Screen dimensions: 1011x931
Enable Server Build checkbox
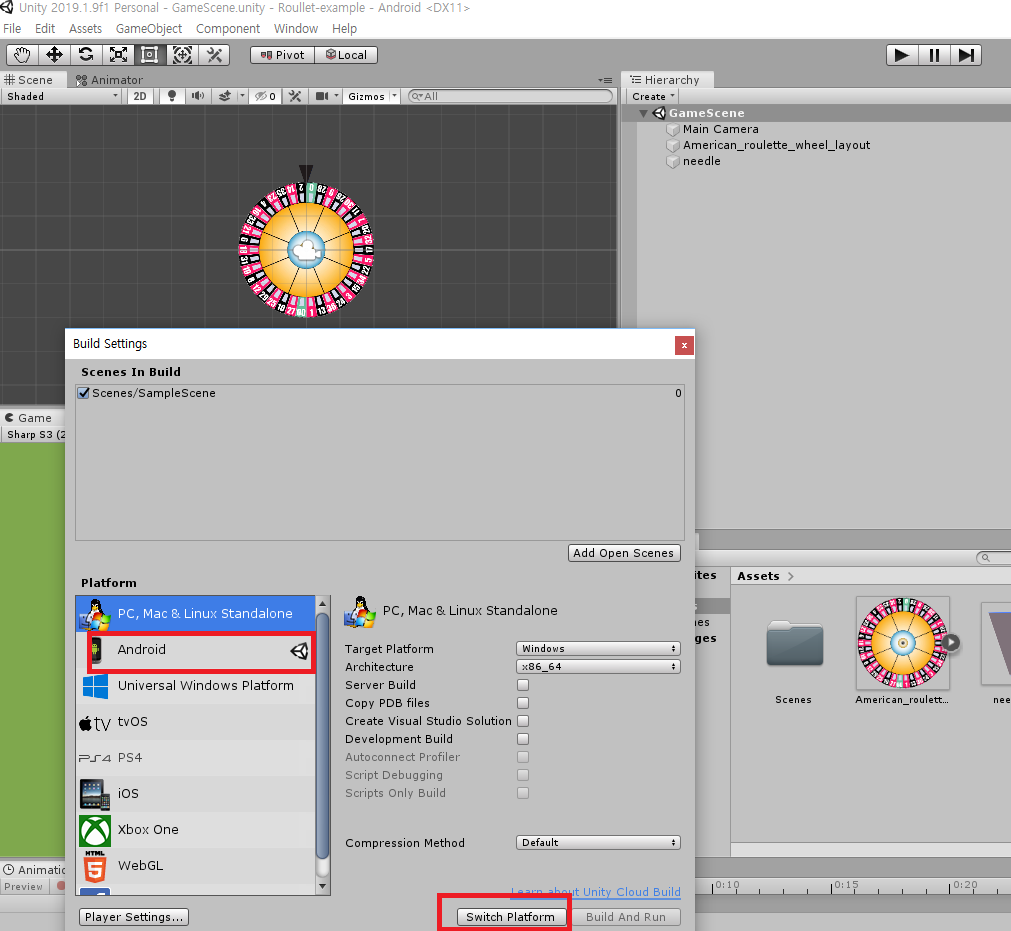pos(523,685)
